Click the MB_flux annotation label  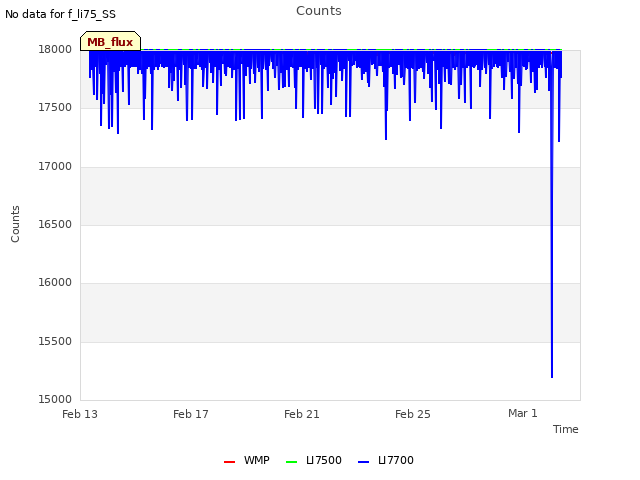(110, 42)
